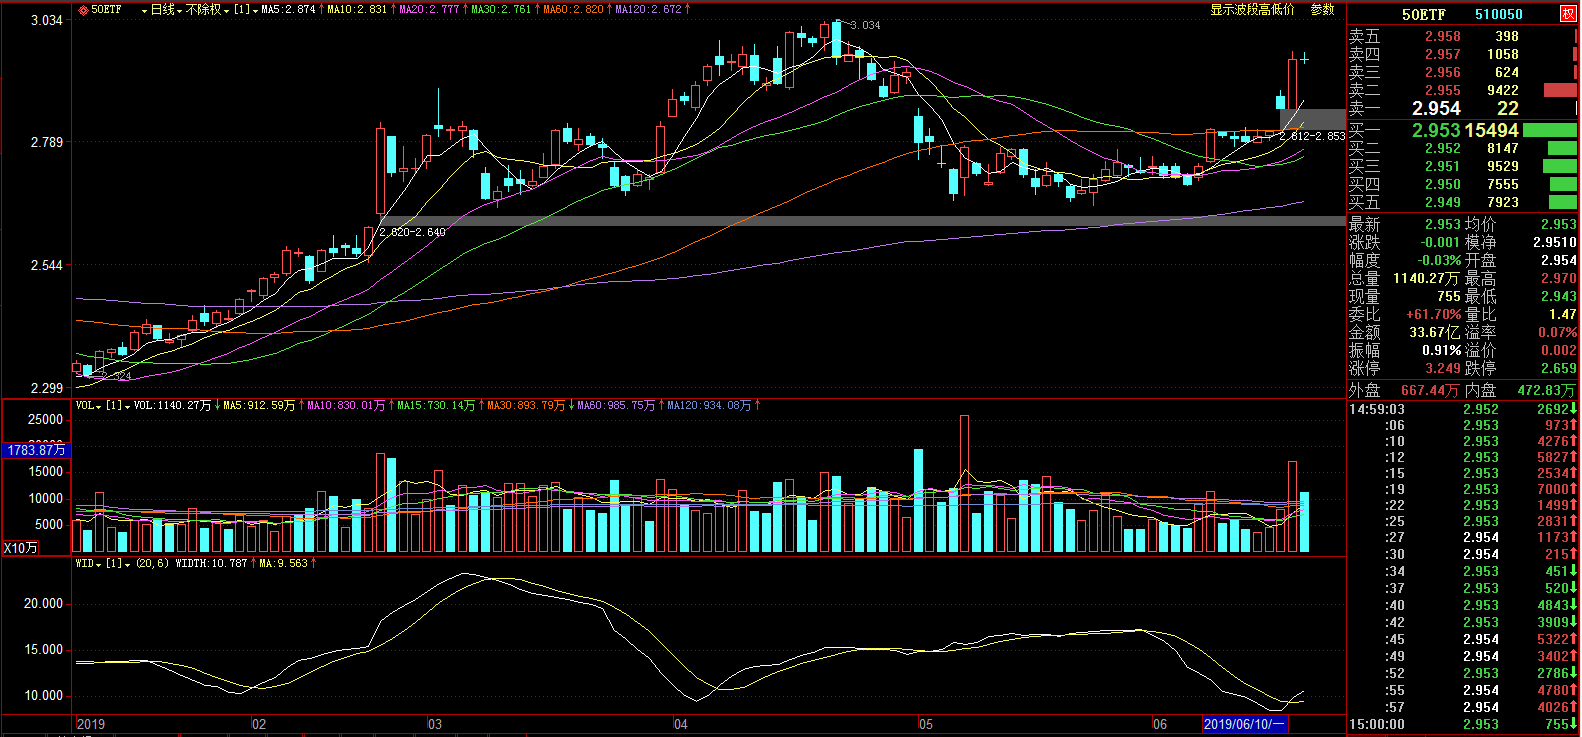Click the 卖二 ask price 2.955
The image size is (1582, 737).
pos(1442,90)
